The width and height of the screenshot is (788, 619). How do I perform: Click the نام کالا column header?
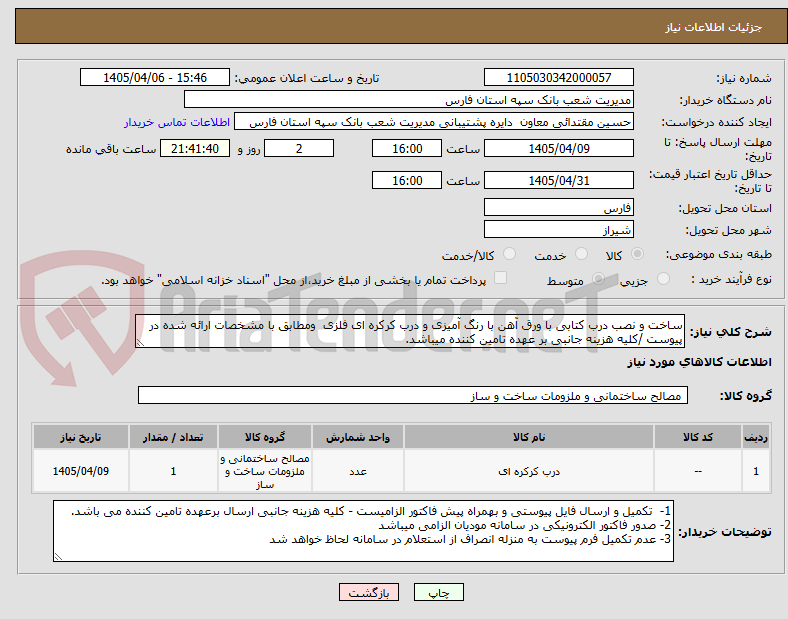click(x=529, y=437)
